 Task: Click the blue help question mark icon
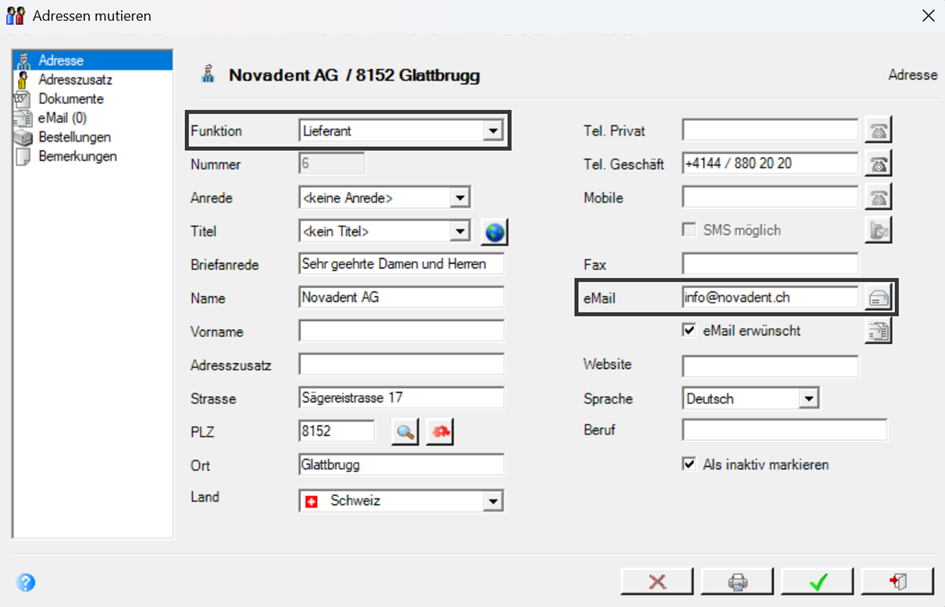(26, 582)
